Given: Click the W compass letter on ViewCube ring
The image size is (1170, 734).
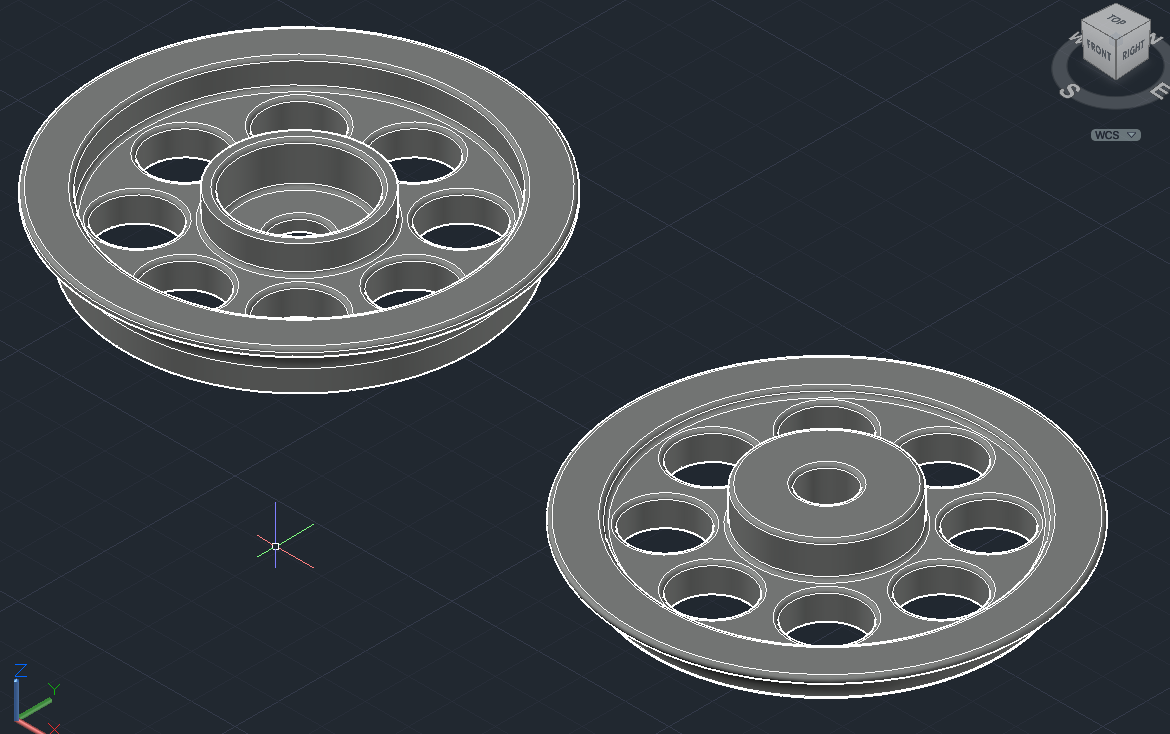Looking at the screenshot, I should [x=1075, y=37].
